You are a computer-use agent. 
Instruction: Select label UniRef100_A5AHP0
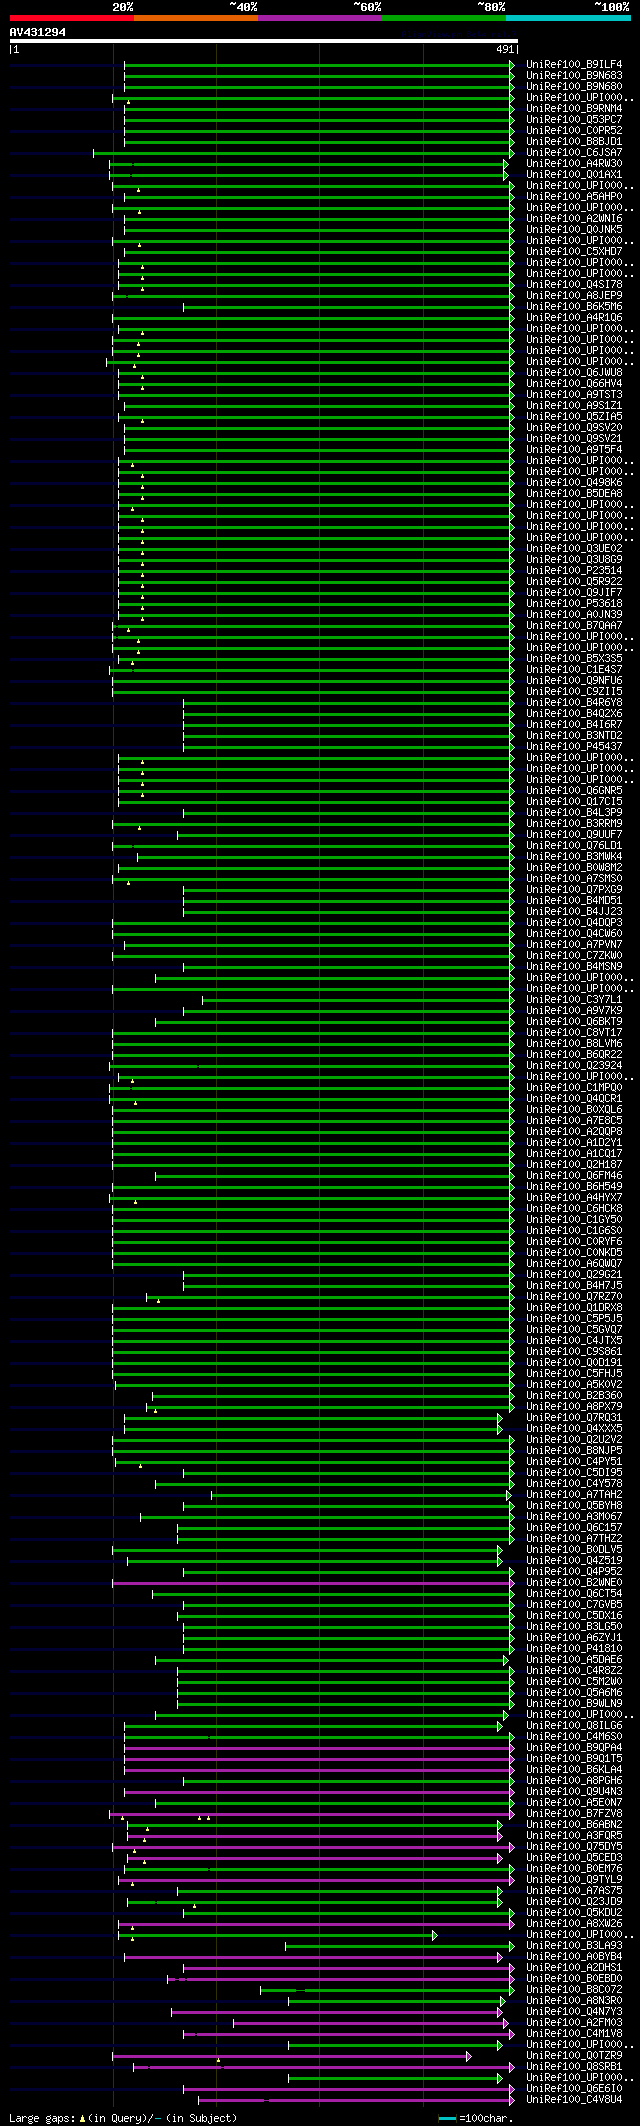pyautogui.click(x=574, y=197)
